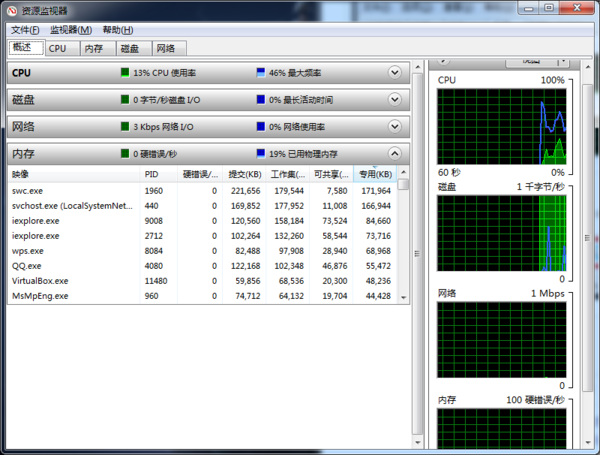
Task: Click the green disk I/O indicator square
Action: (125, 100)
